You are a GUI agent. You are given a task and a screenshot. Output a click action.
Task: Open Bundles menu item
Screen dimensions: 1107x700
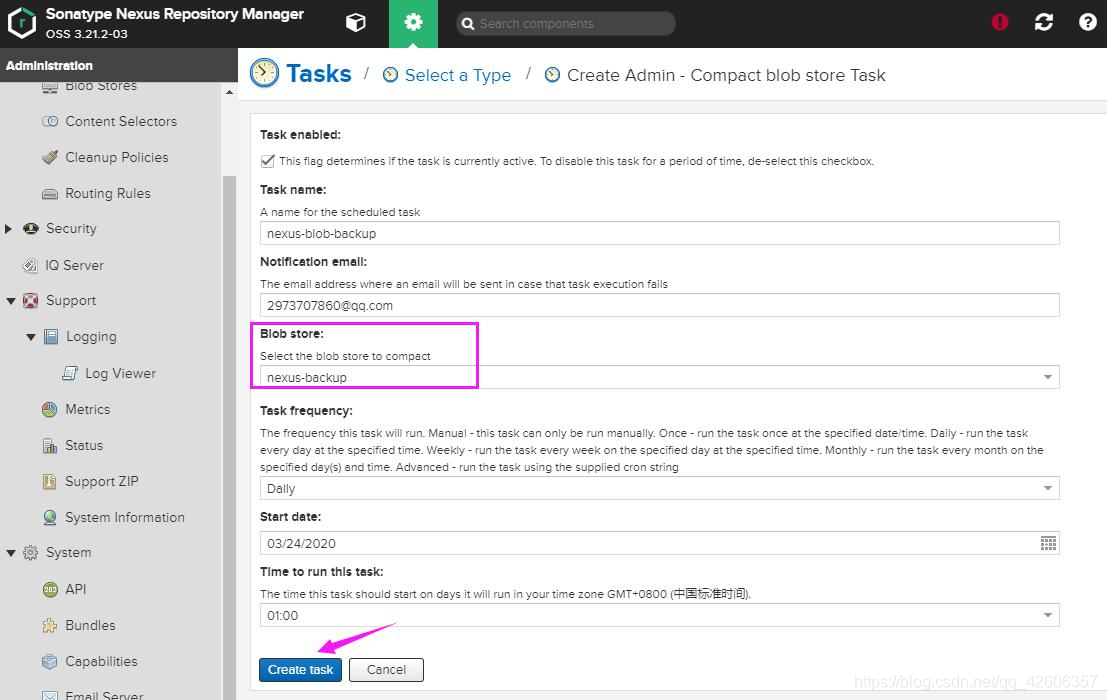[x=90, y=625]
